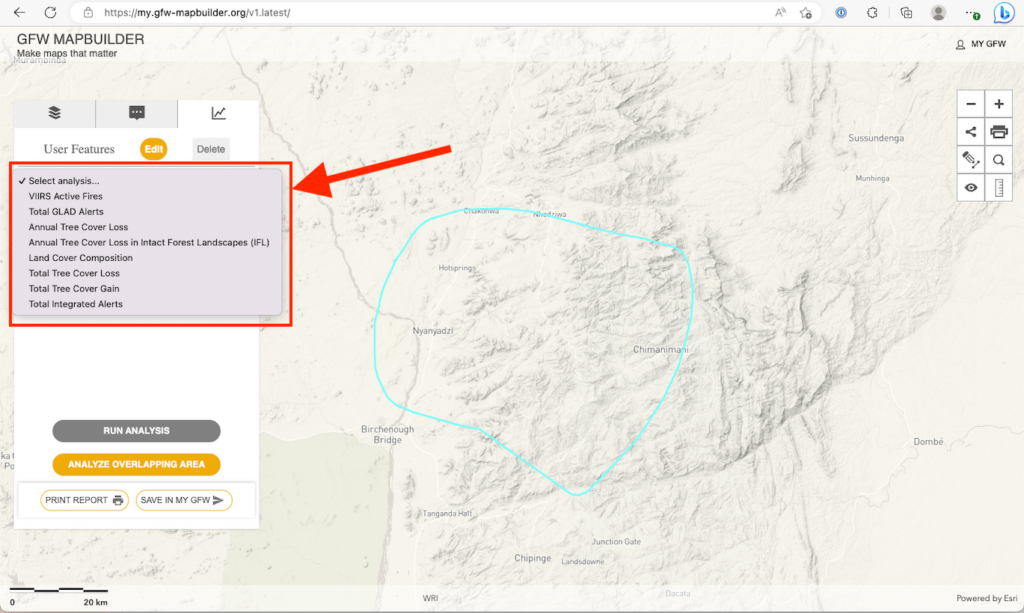Select the sketch drawing tool icon
The height and width of the screenshot is (613, 1024).
pyautogui.click(x=970, y=159)
